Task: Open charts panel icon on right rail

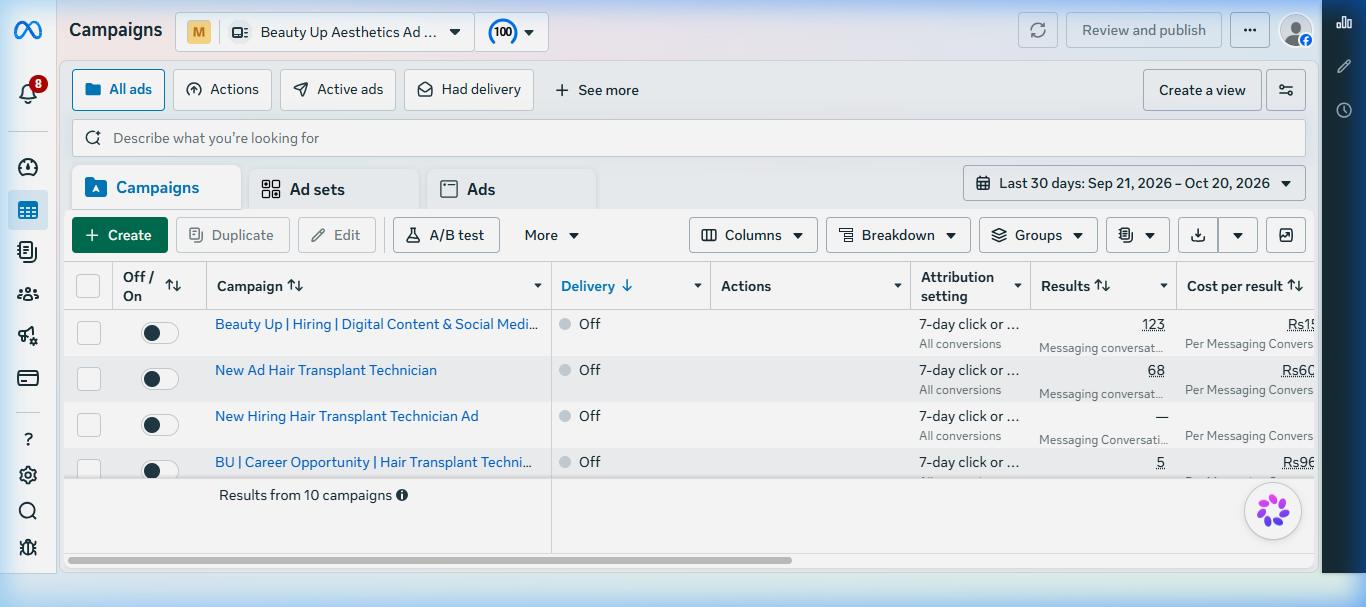Action: 1344,22
